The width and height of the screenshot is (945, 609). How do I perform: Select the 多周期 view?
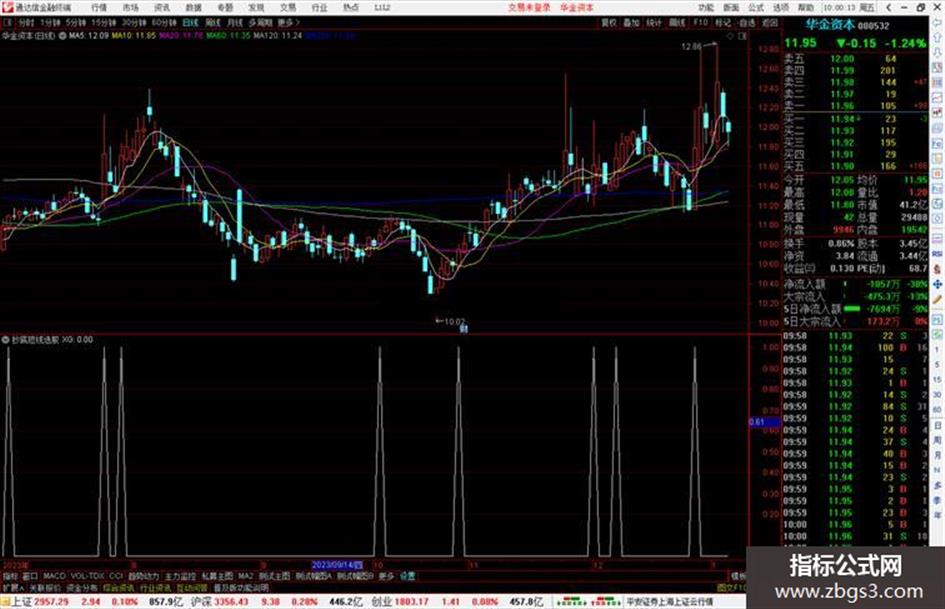(x=260, y=22)
